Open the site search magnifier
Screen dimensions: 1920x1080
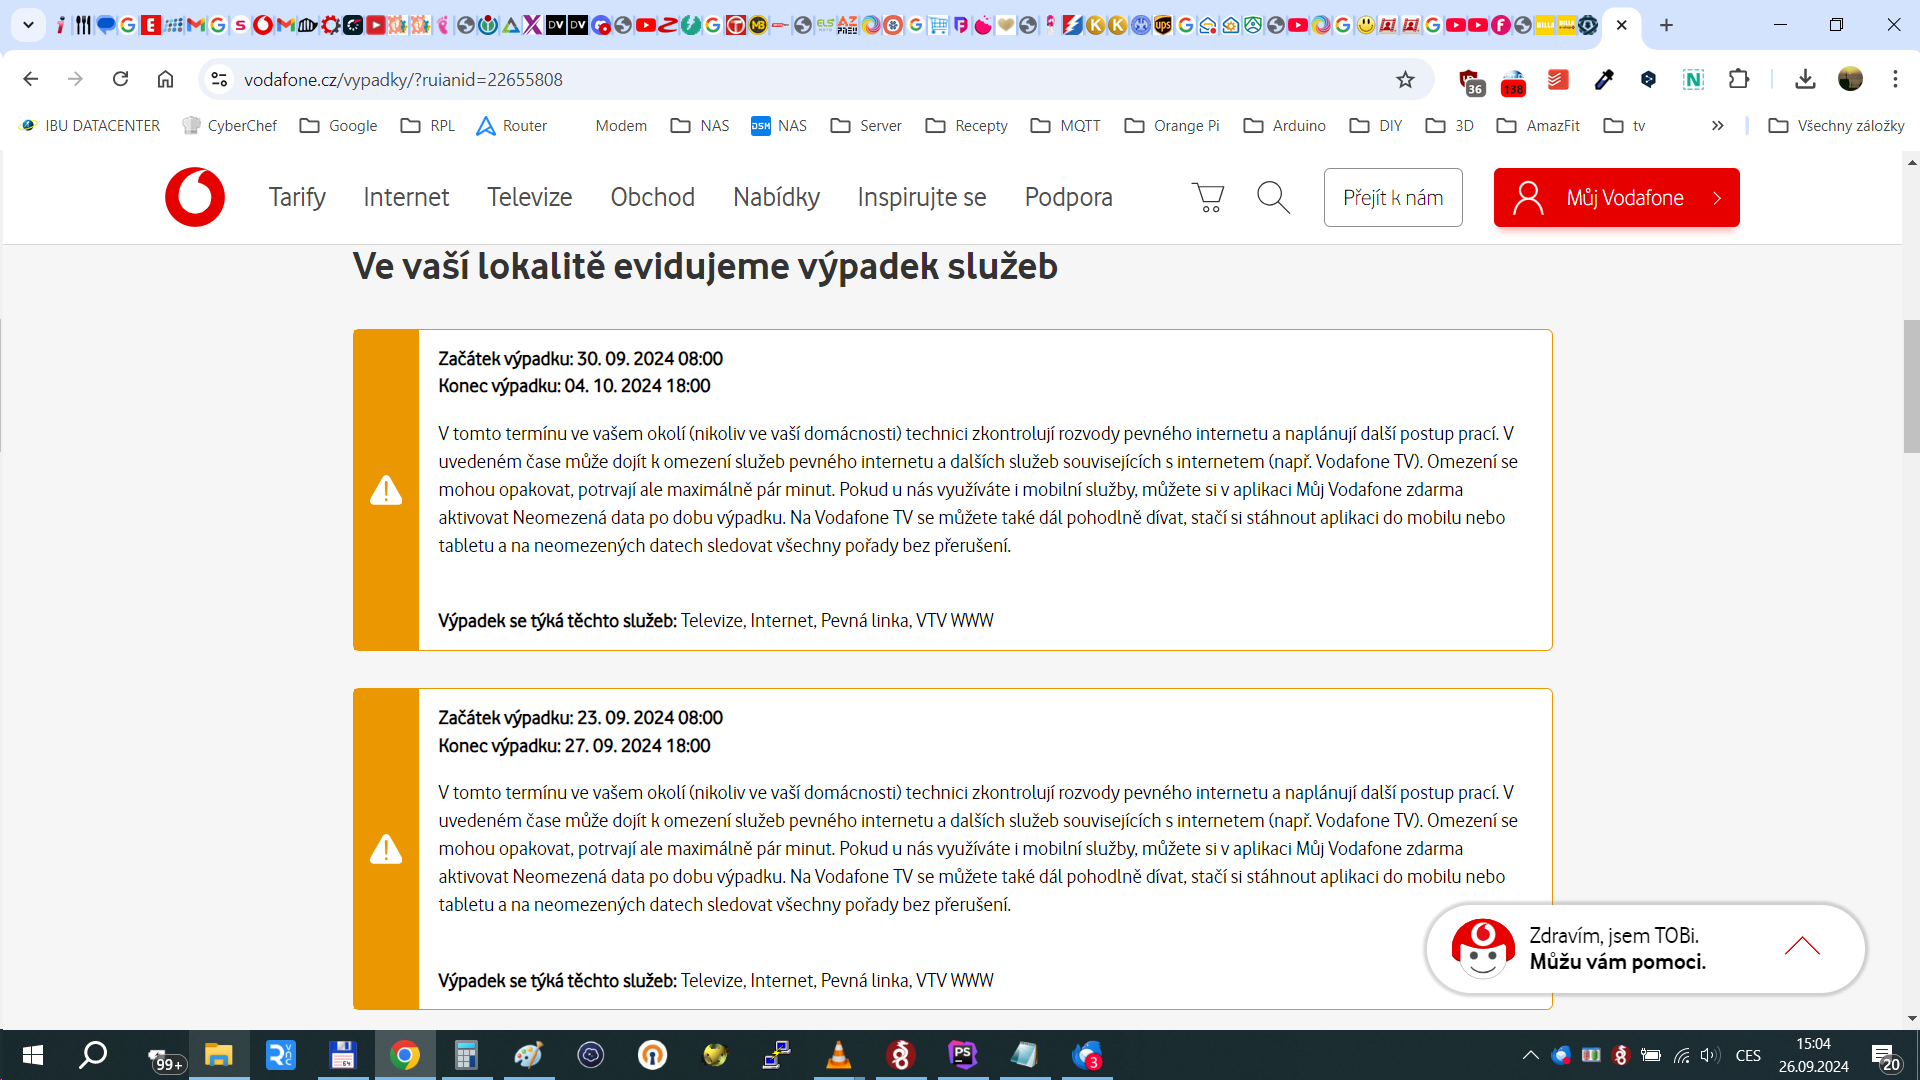pos(1273,197)
